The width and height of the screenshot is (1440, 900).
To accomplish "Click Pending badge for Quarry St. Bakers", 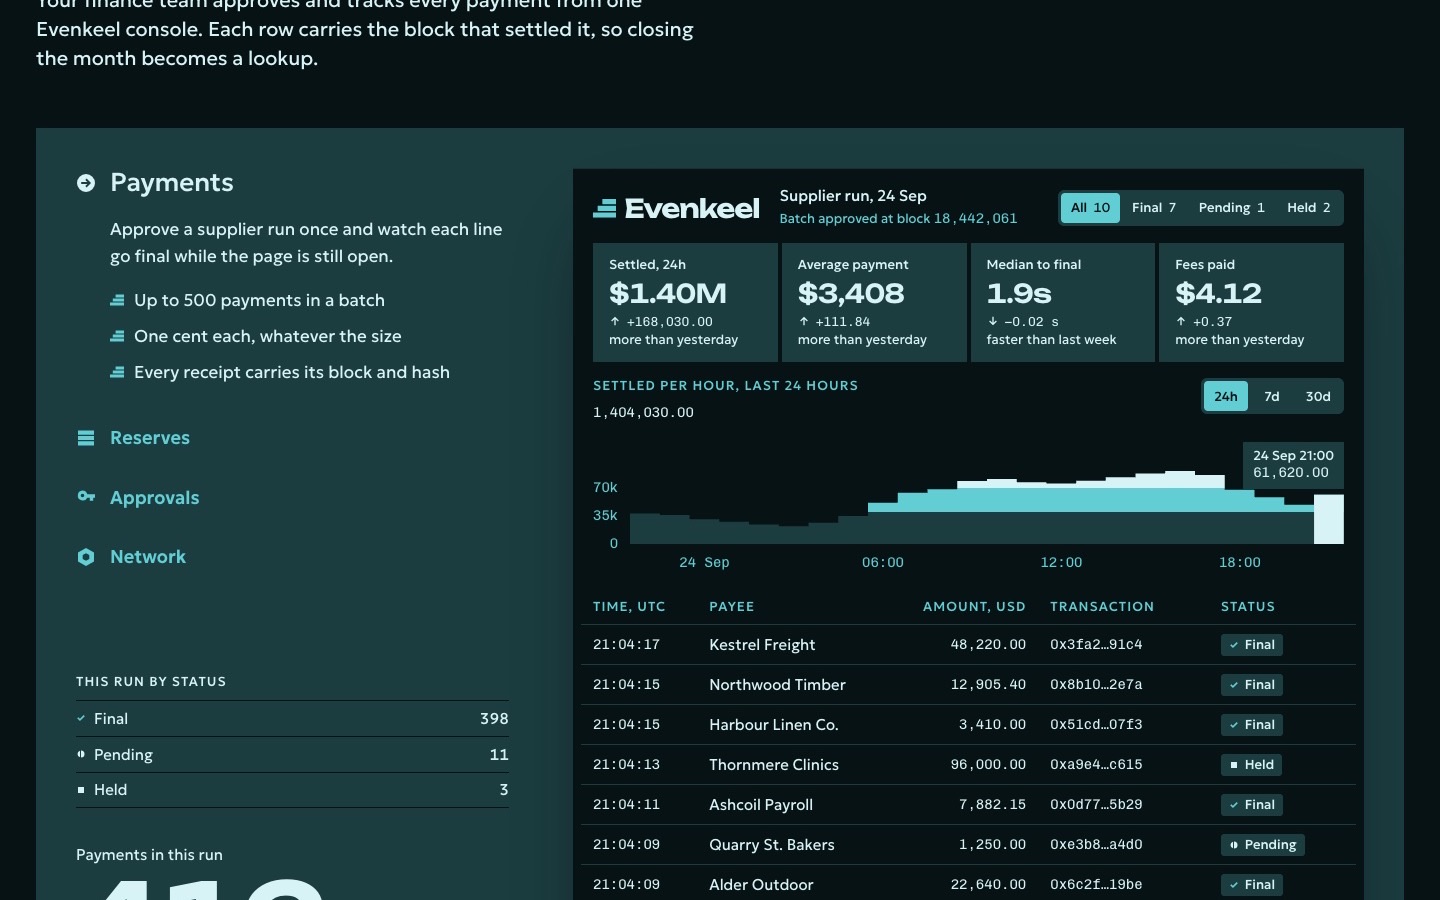I will pyautogui.click(x=1263, y=845).
